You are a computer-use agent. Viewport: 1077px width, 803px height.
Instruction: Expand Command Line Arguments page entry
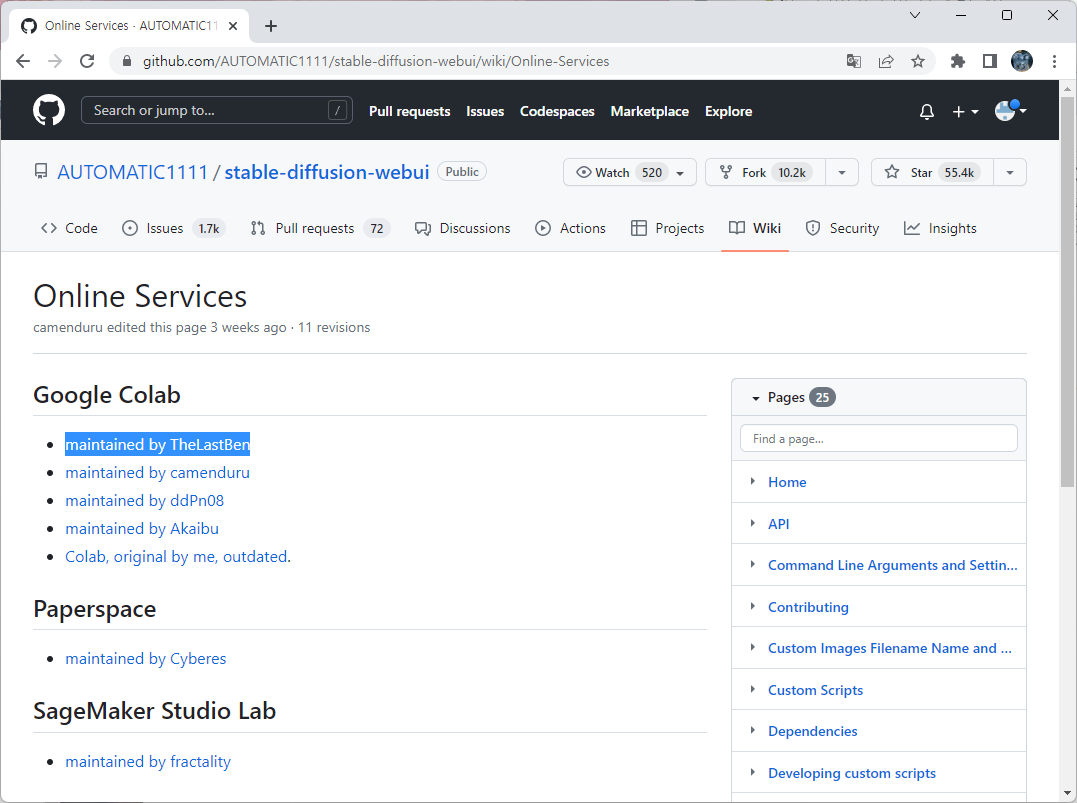pos(753,565)
